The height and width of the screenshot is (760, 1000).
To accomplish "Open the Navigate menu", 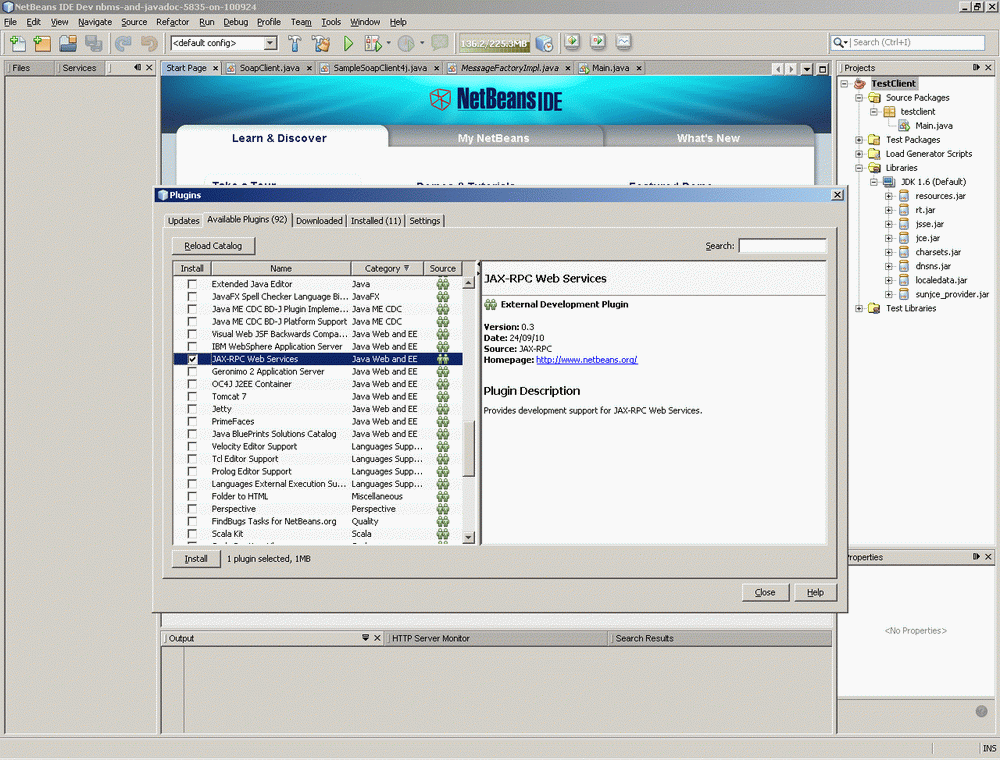I will tap(94, 22).
